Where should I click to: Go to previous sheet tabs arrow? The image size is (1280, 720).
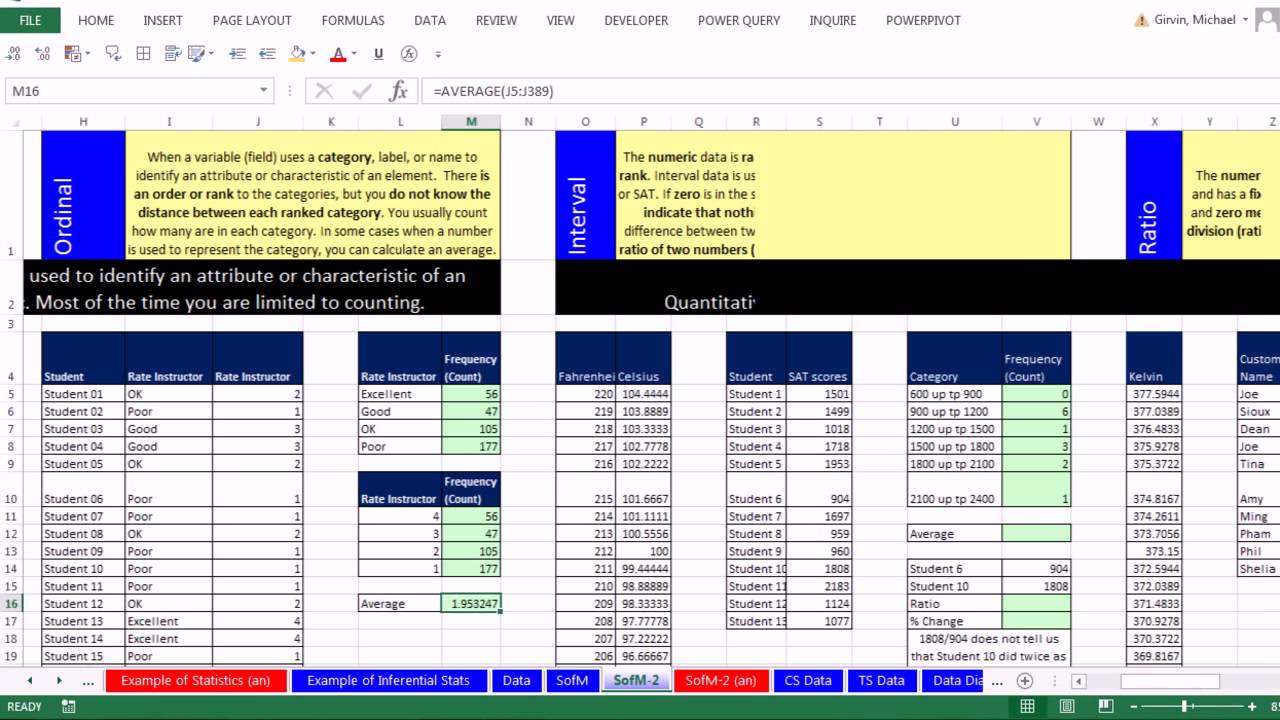(x=29, y=681)
